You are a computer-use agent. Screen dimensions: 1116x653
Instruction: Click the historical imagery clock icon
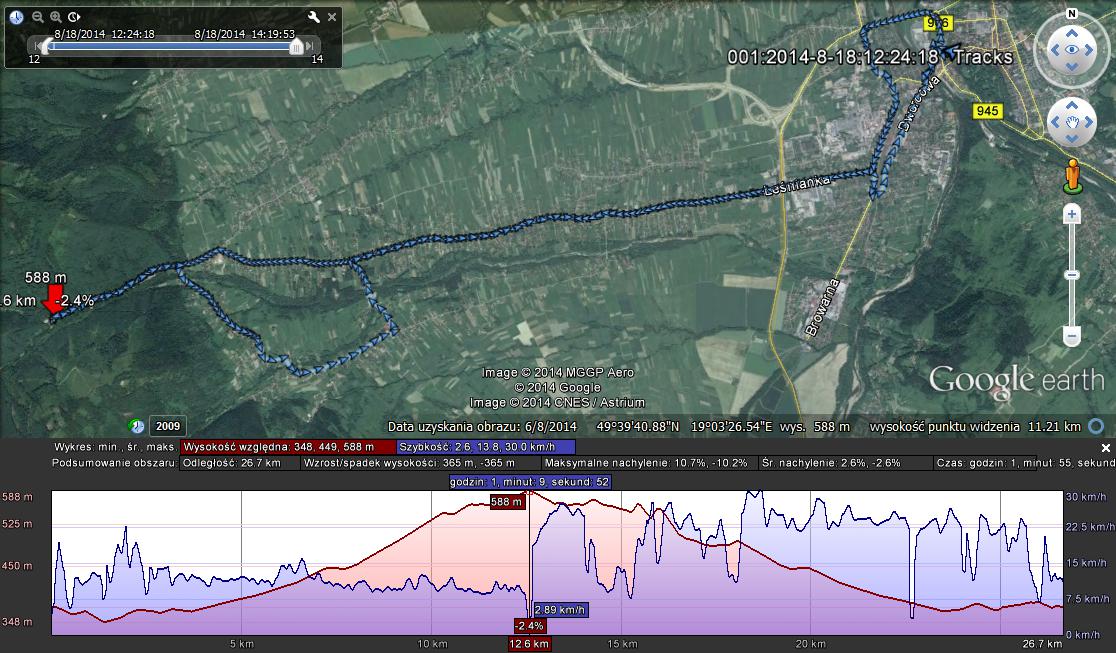[17, 17]
